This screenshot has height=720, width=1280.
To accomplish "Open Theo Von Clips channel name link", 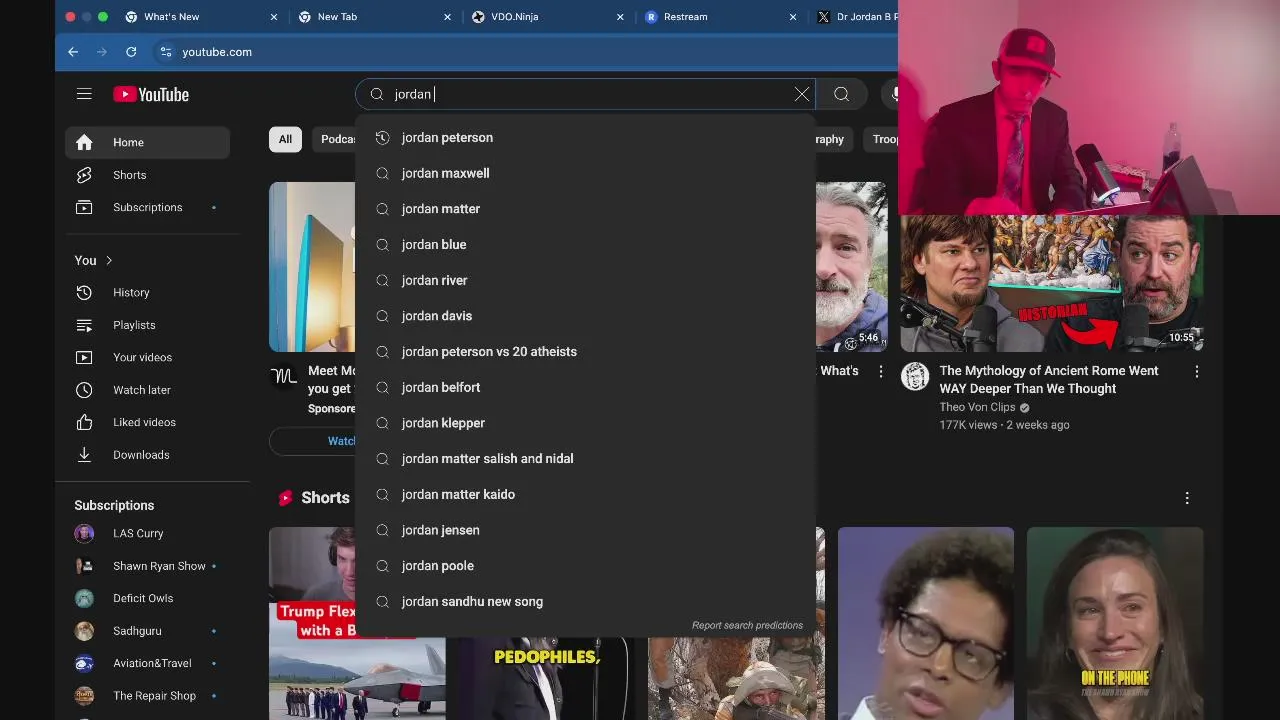I will (x=977, y=407).
